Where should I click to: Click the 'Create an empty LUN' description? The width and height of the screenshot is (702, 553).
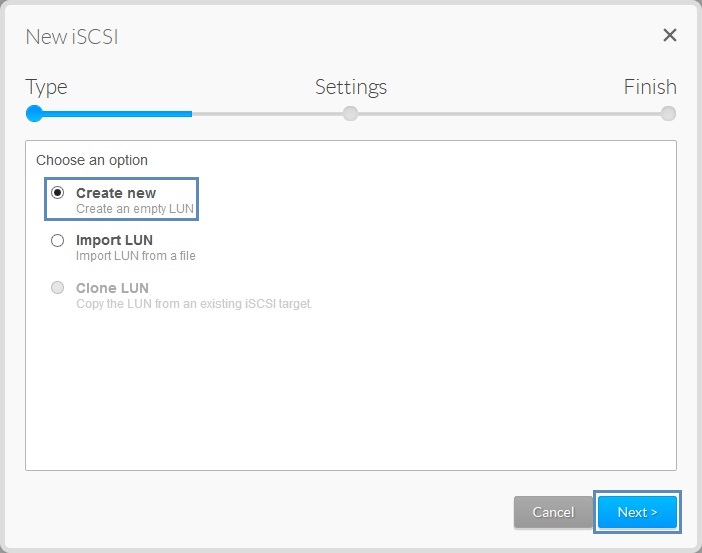coord(135,209)
